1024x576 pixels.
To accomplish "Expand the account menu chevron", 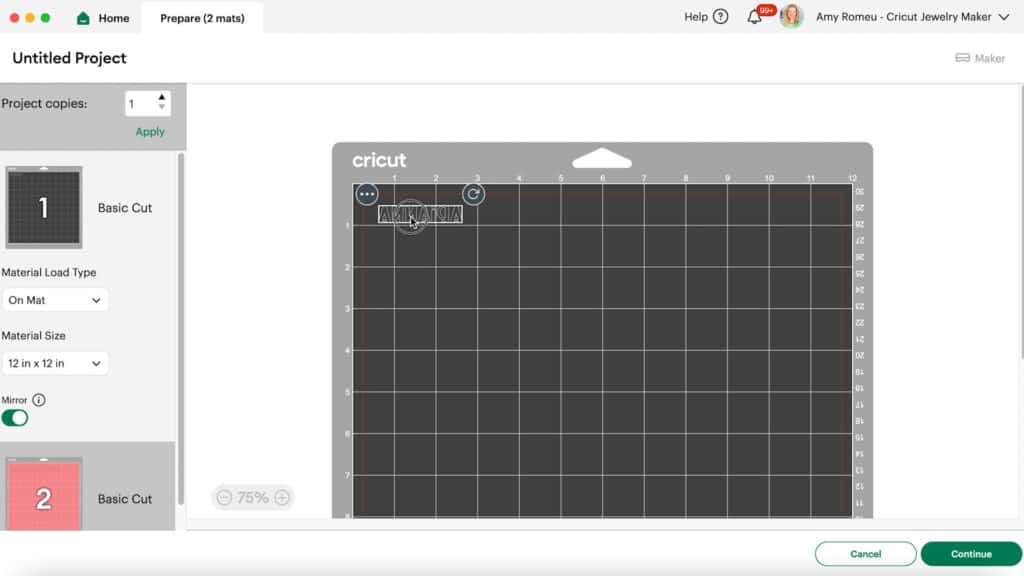I will click(x=1004, y=17).
